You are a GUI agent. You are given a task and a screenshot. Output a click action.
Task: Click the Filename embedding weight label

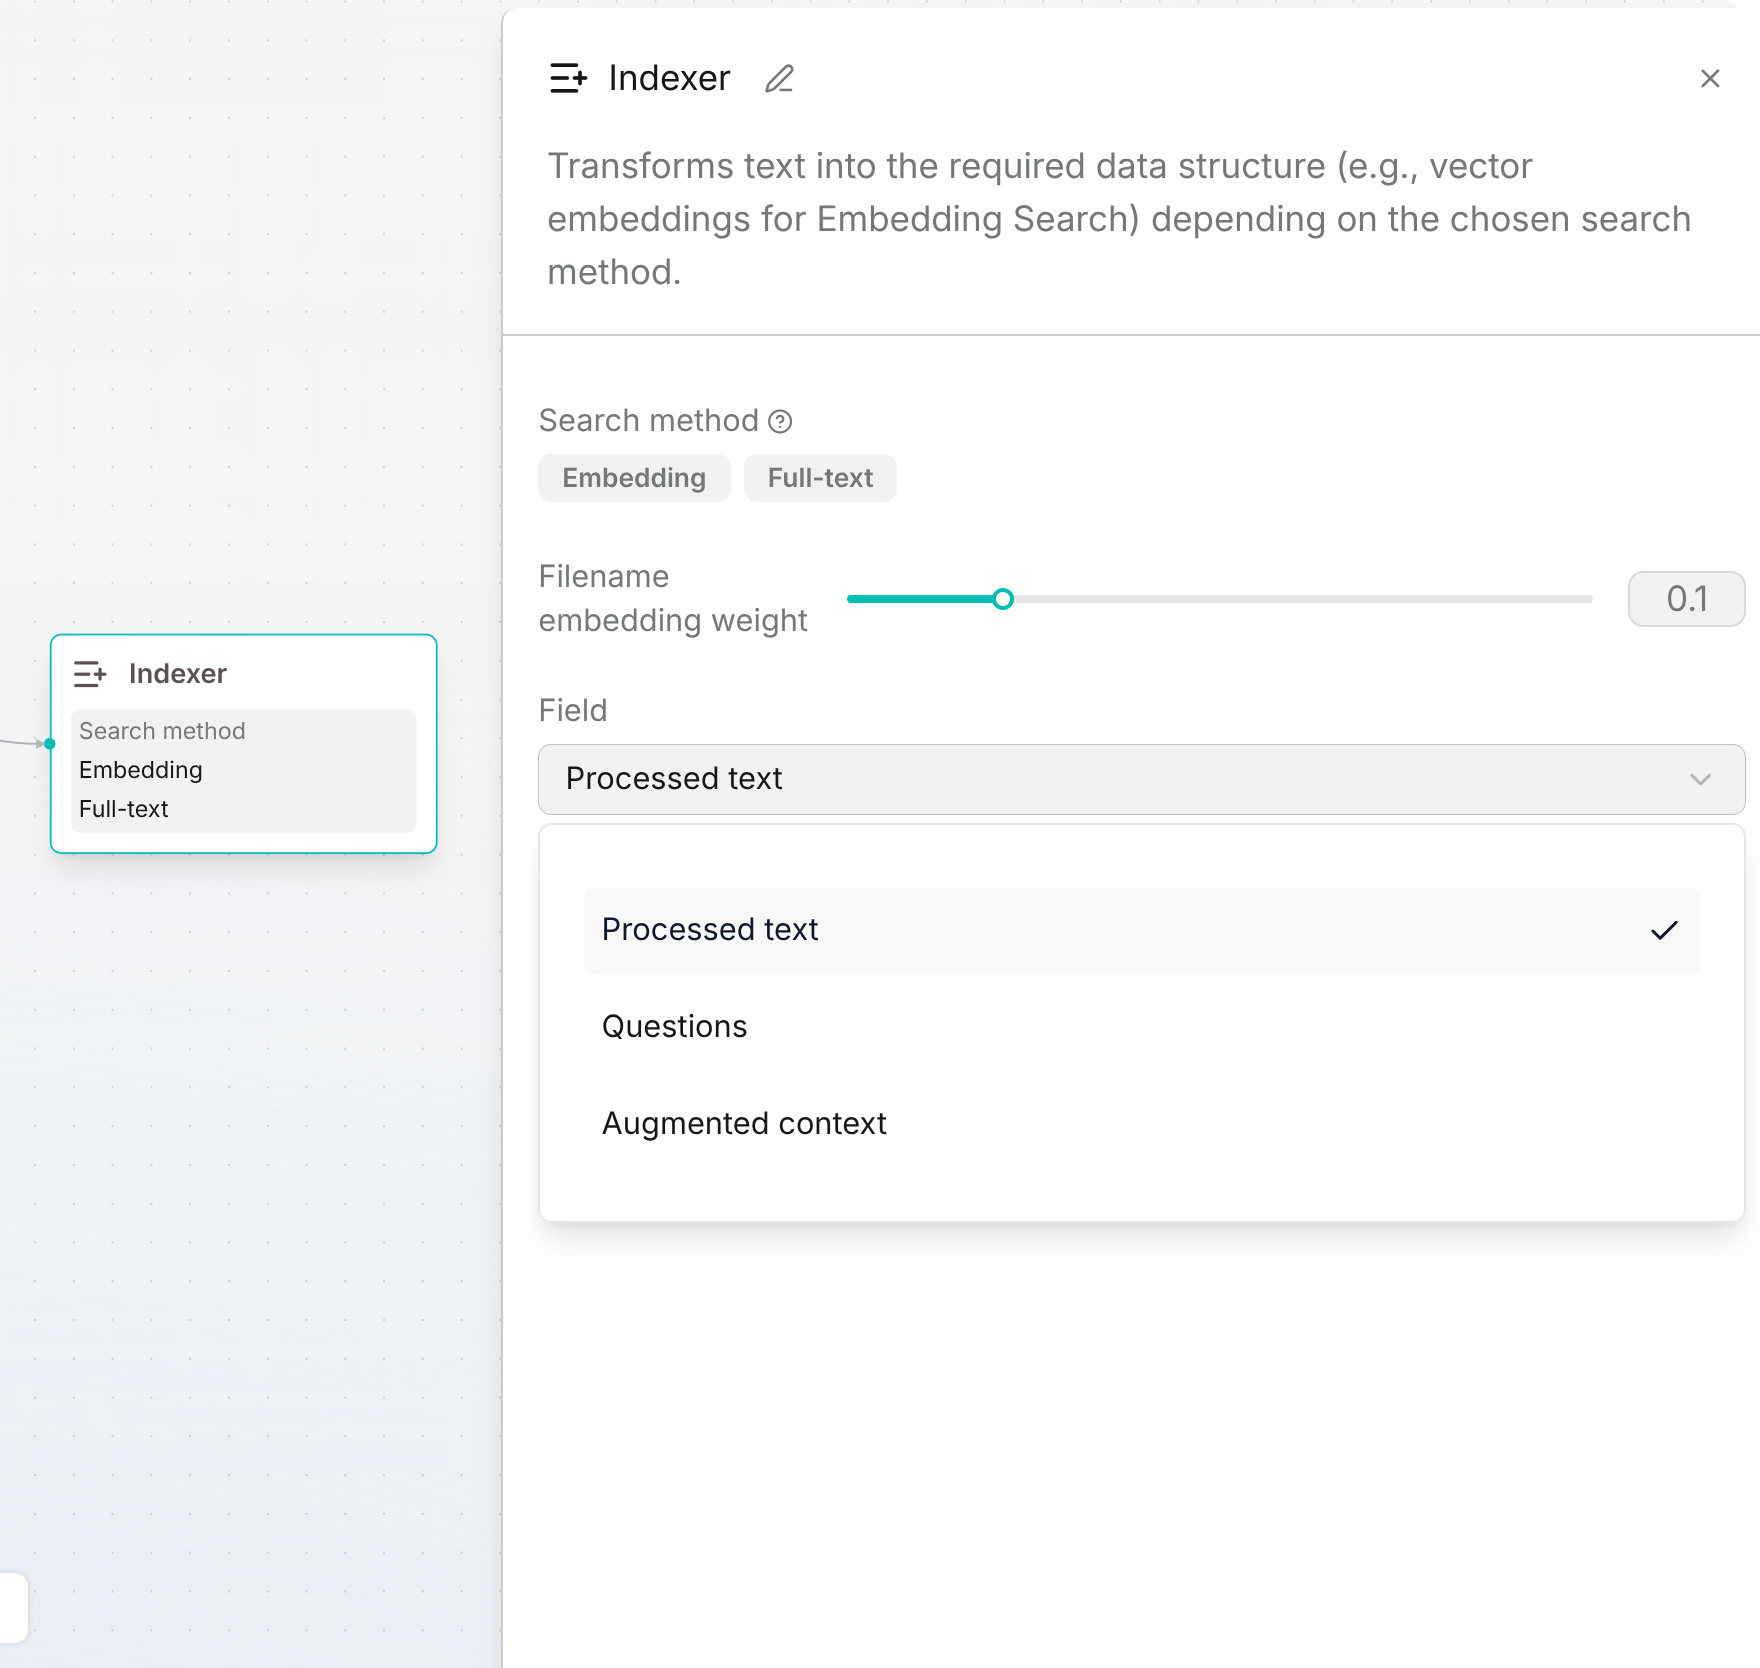click(x=673, y=598)
